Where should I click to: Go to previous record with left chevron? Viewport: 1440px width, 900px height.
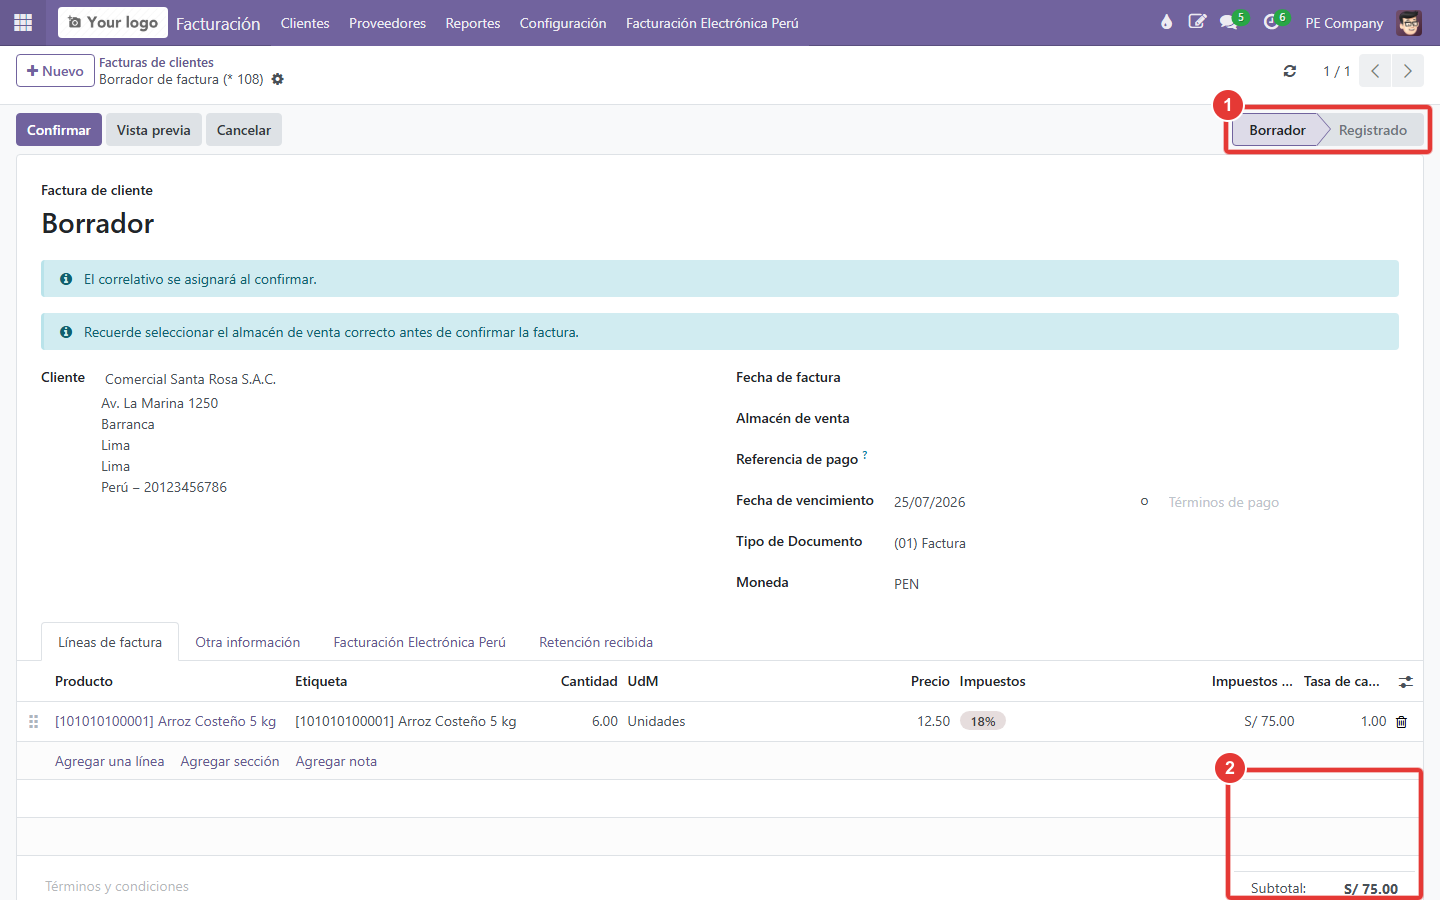1375,71
